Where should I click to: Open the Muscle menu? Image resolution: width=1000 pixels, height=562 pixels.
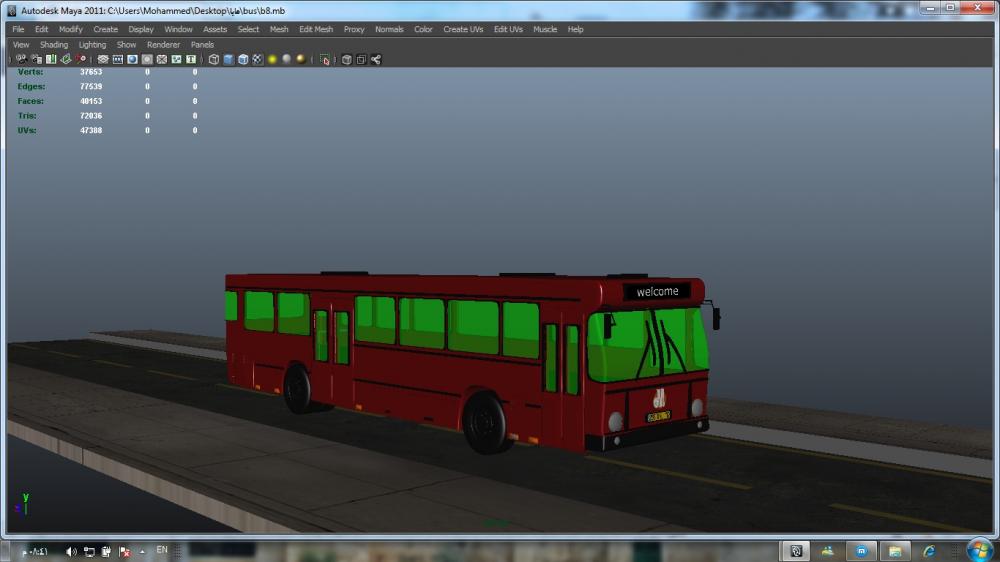[x=545, y=29]
